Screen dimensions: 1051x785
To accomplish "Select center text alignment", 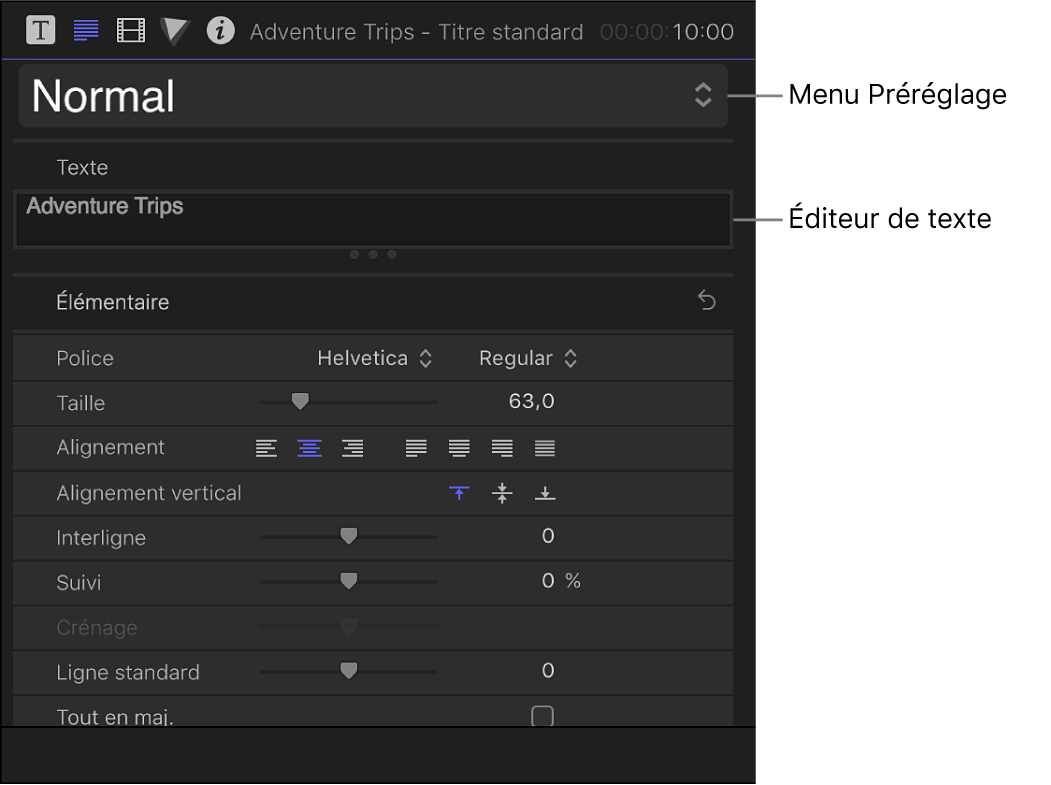I will click(x=309, y=448).
